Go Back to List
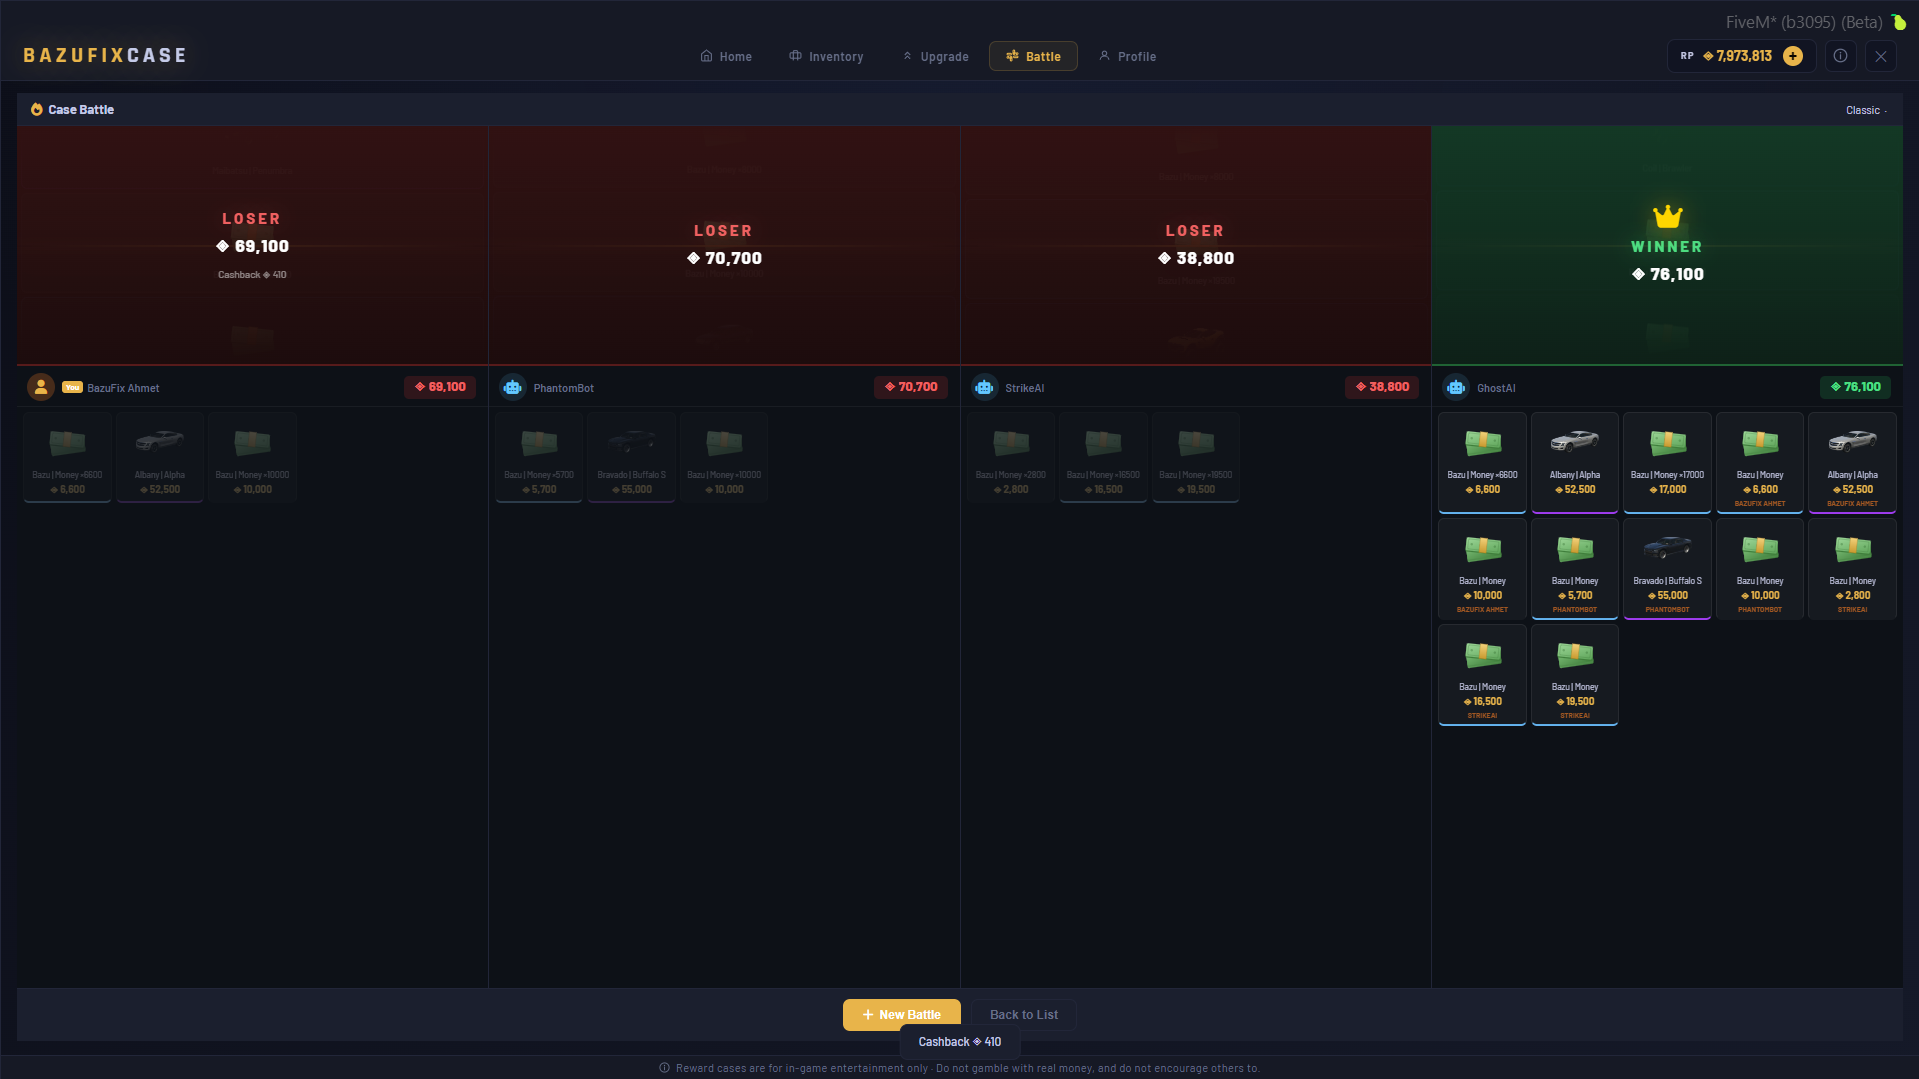The height and width of the screenshot is (1079, 1919). click(x=1024, y=1014)
